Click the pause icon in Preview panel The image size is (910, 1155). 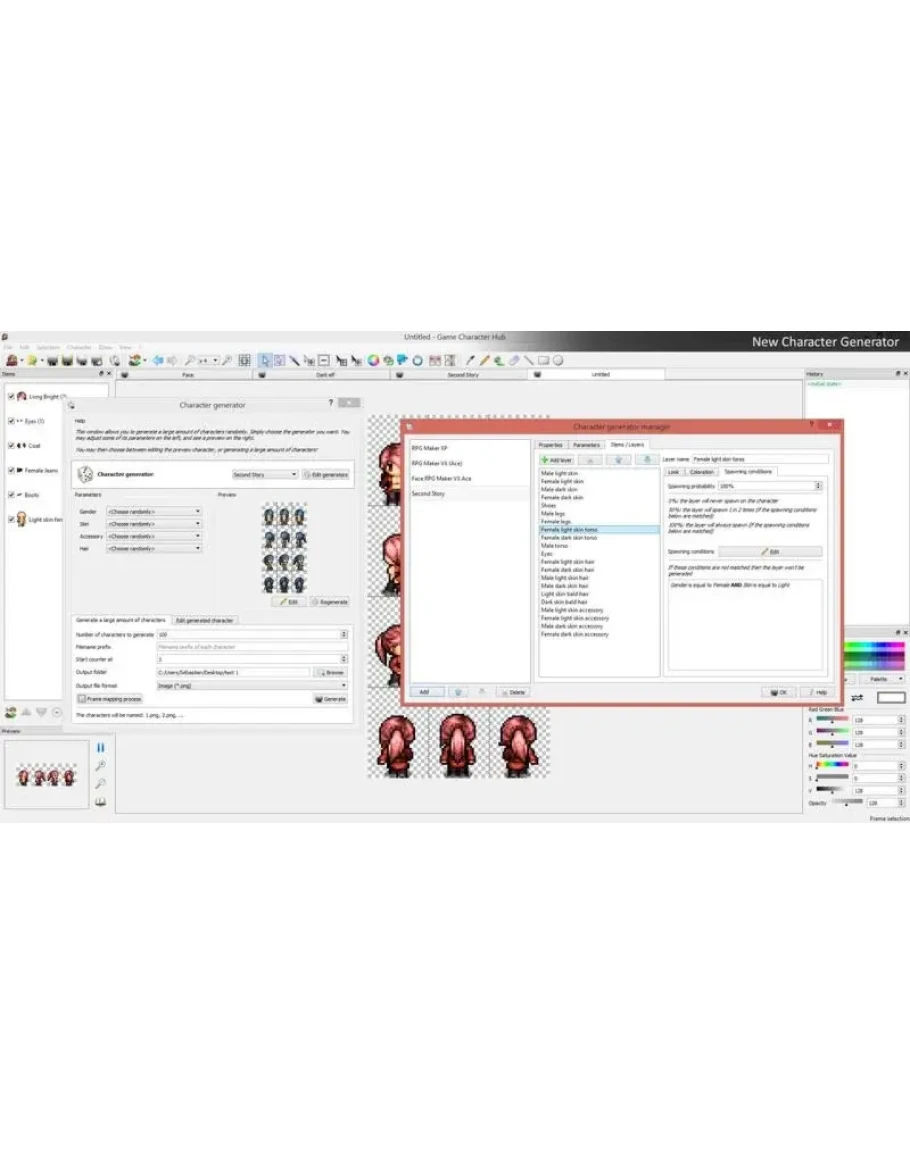(100, 747)
